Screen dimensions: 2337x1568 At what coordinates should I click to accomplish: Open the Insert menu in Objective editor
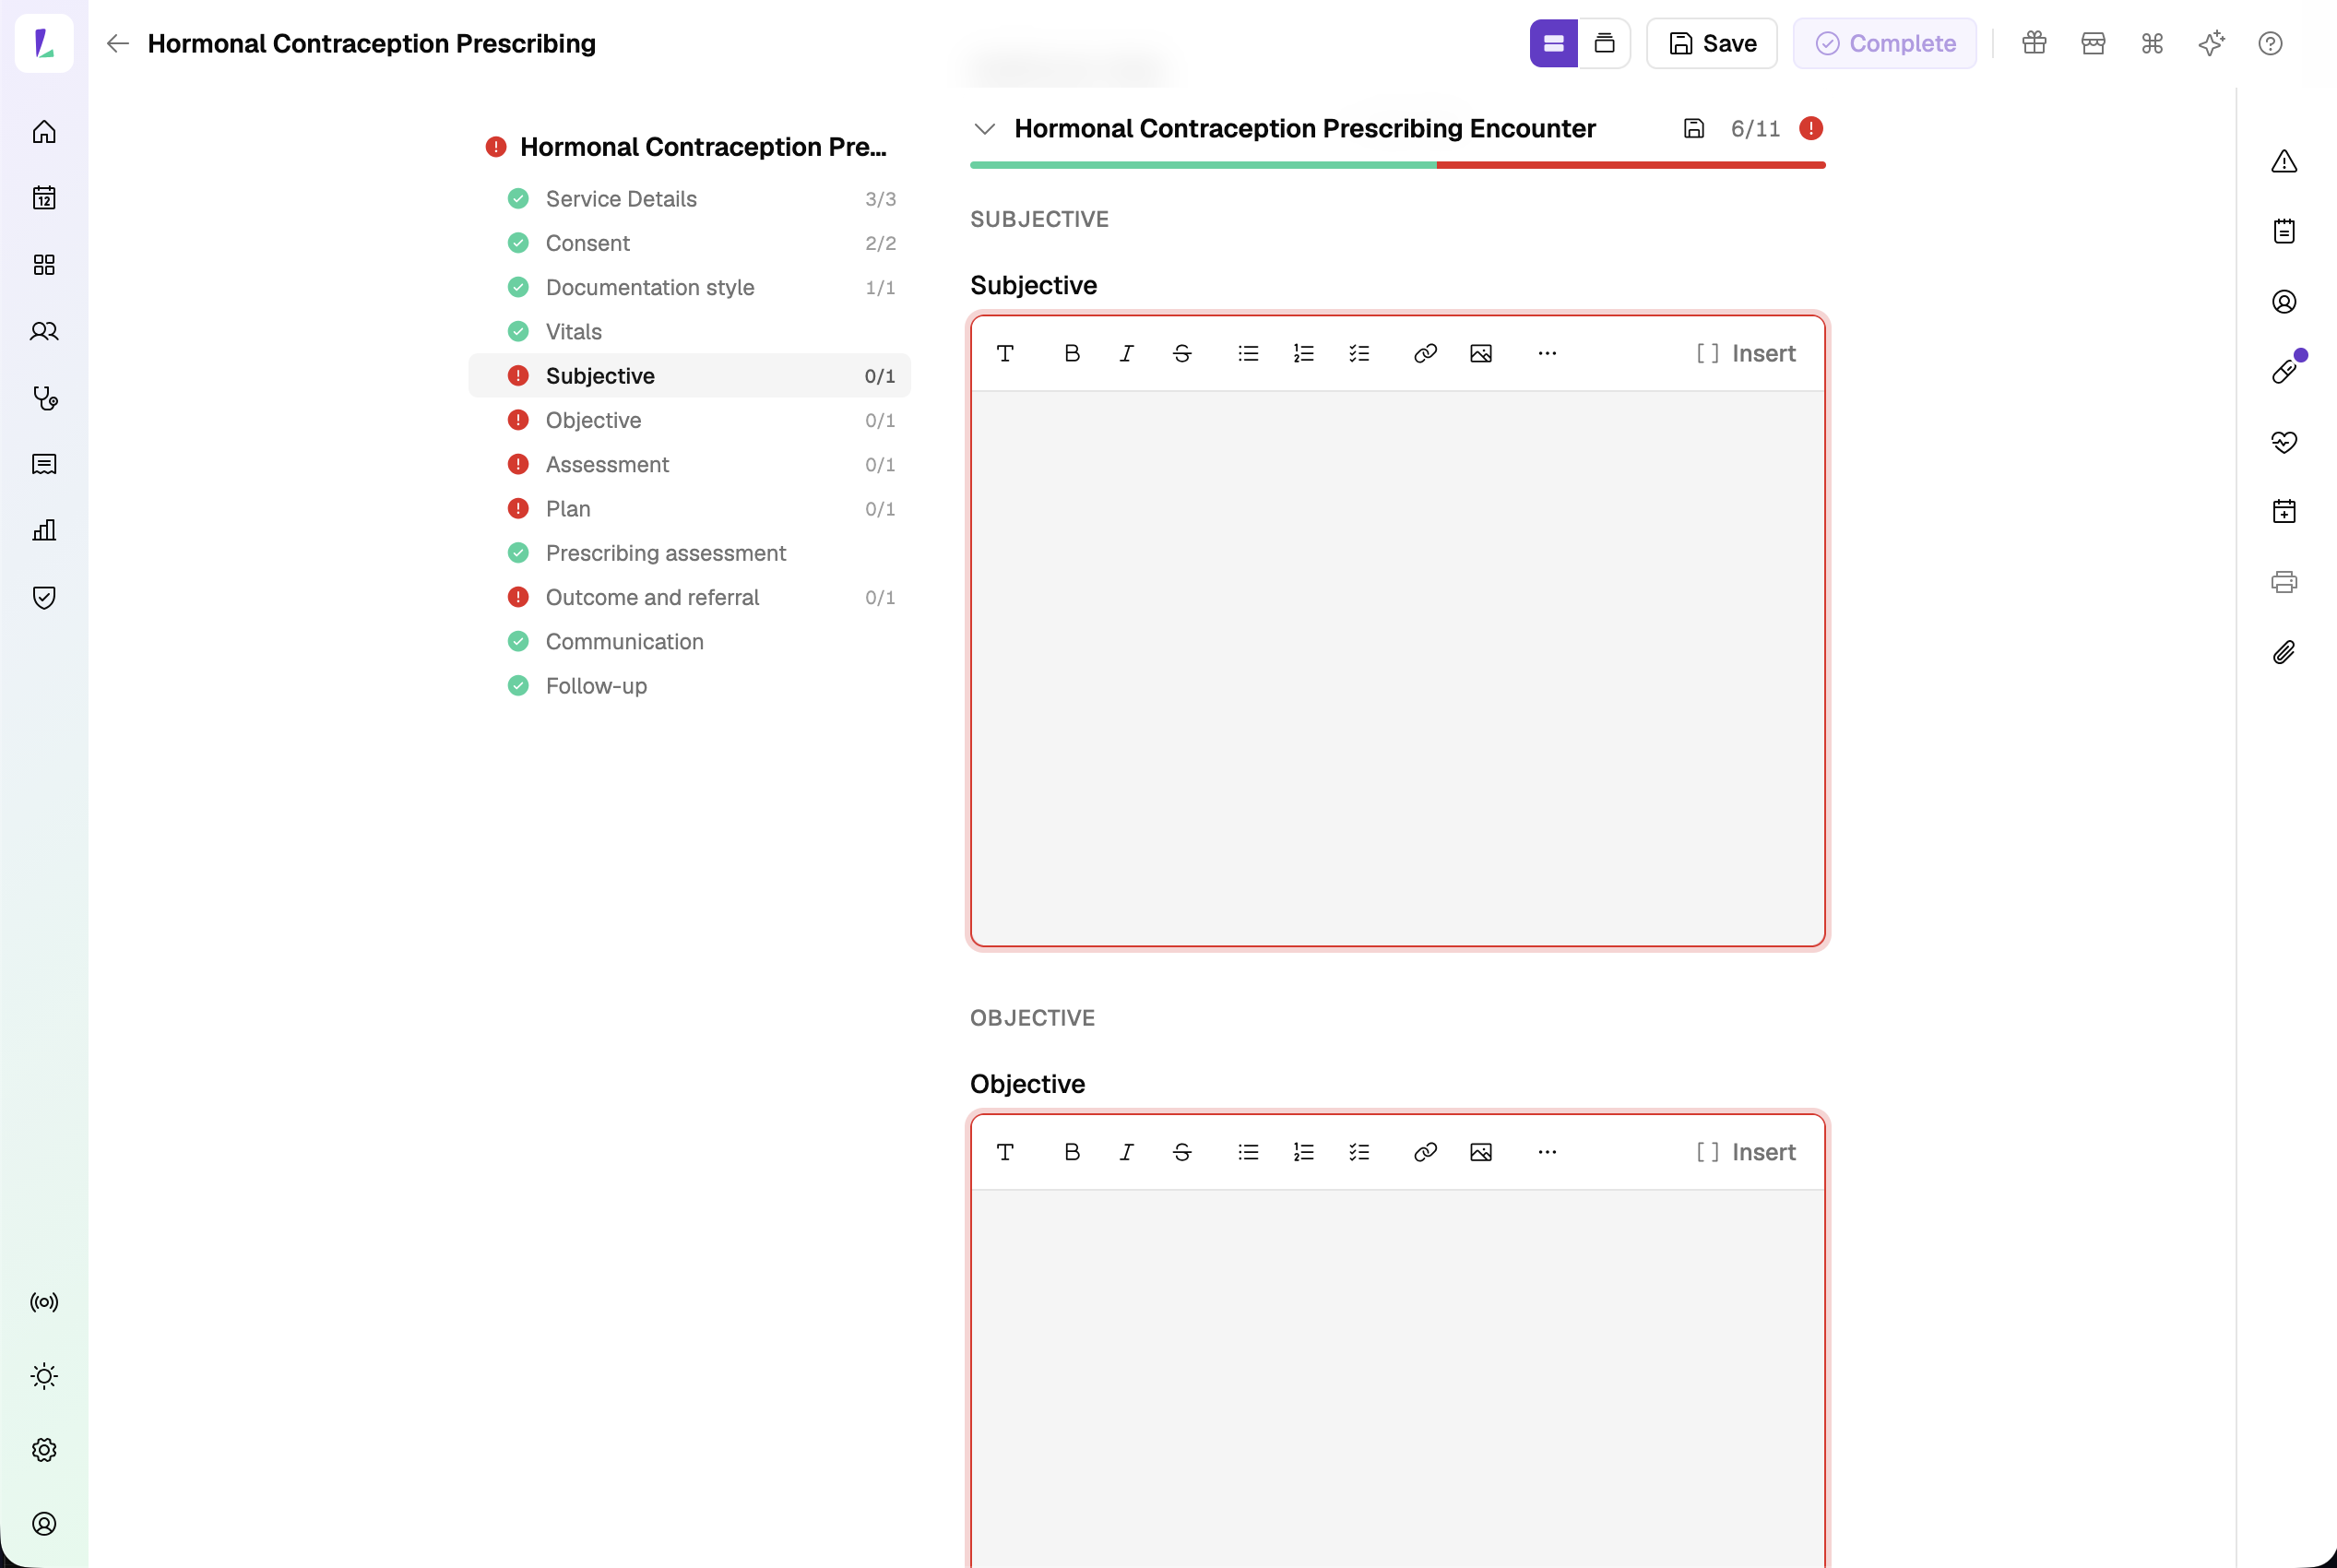[x=1746, y=1152]
